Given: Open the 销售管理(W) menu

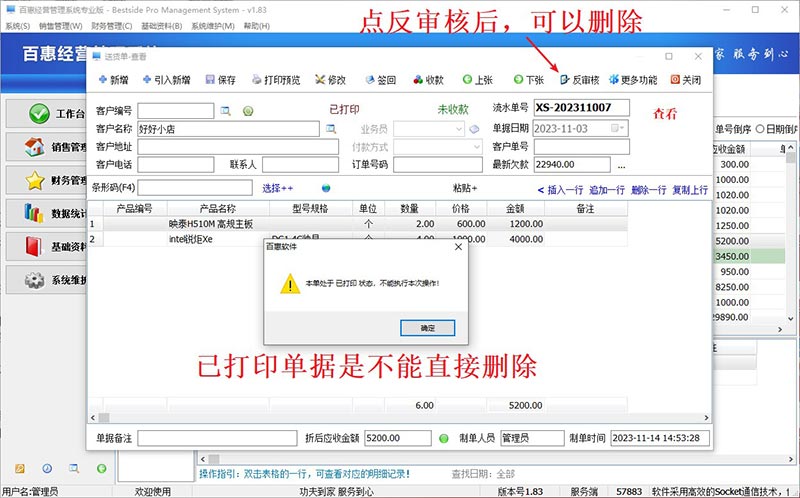Looking at the screenshot, I should pos(60,26).
